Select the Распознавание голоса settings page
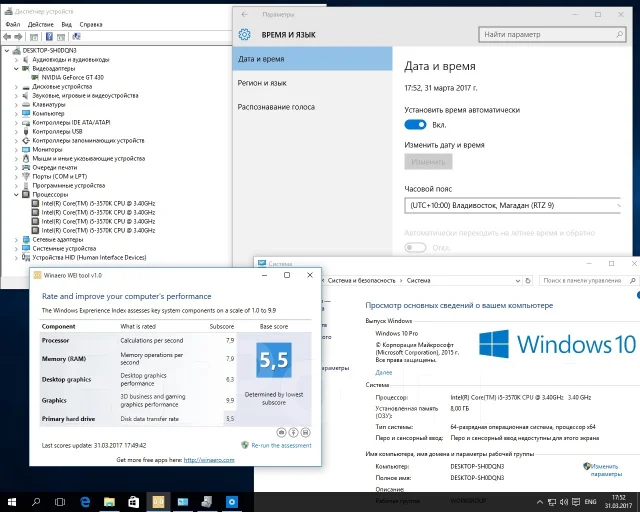 tap(312, 107)
